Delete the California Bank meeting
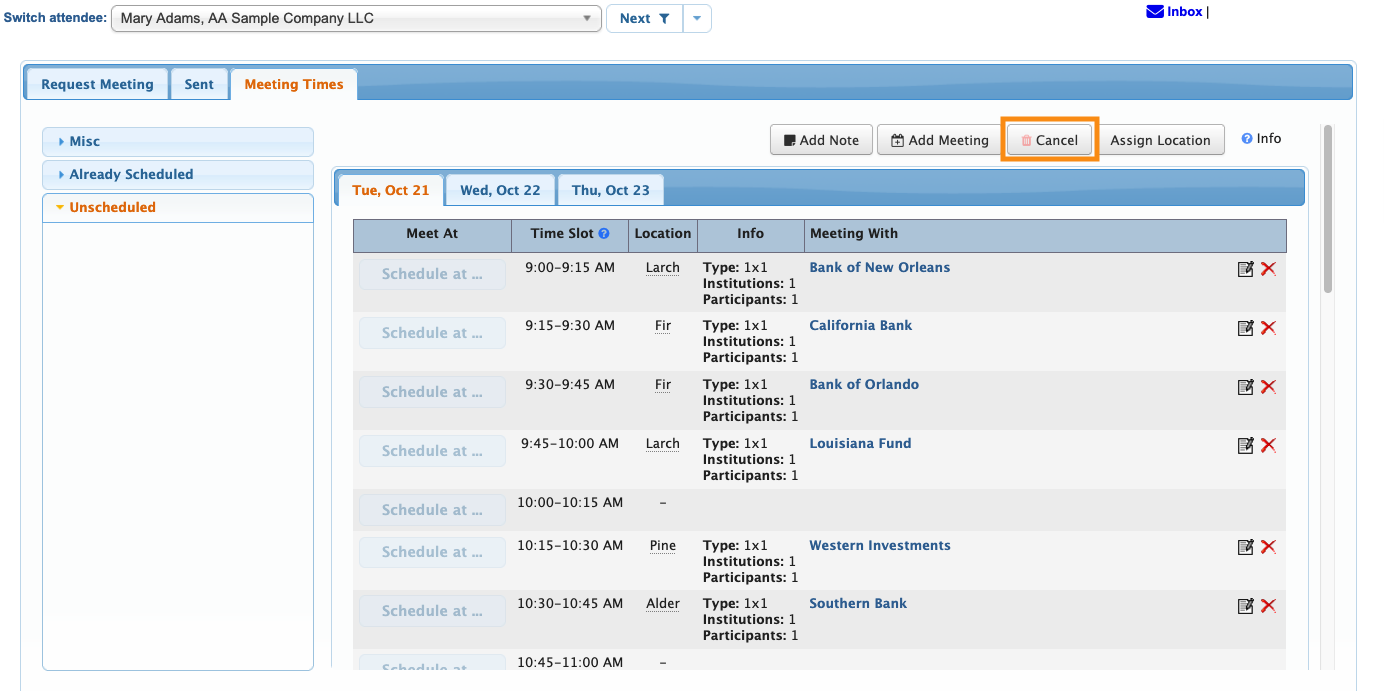This screenshot has height=691, width=1384. (x=1268, y=328)
